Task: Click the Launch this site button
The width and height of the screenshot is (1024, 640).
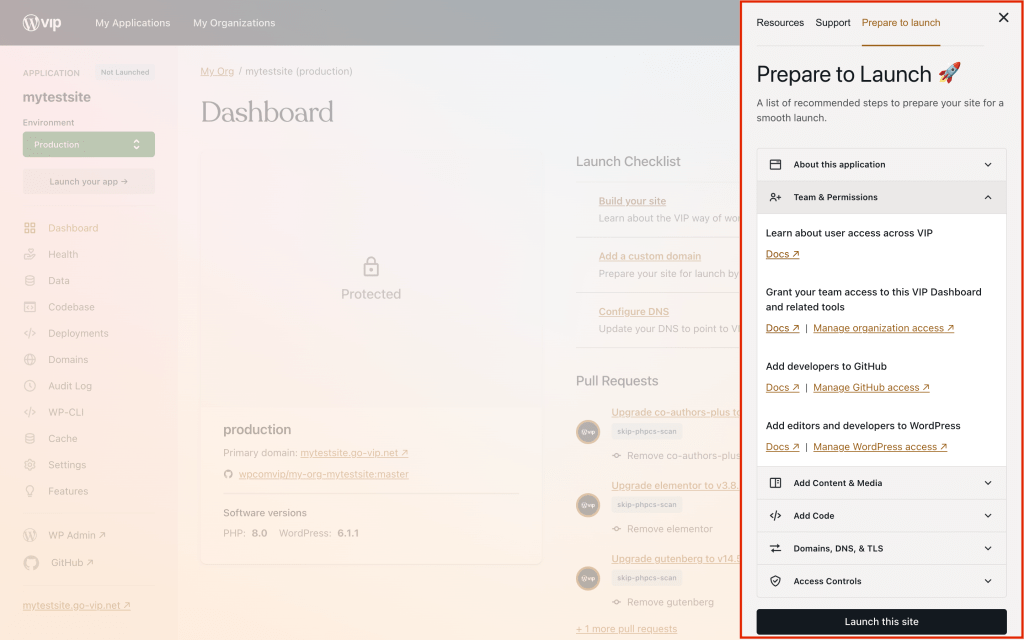Action: pos(882,622)
